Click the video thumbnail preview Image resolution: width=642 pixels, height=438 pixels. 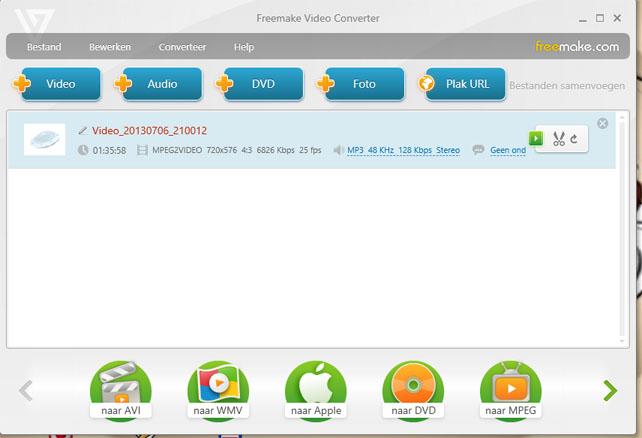tap(44, 139)
